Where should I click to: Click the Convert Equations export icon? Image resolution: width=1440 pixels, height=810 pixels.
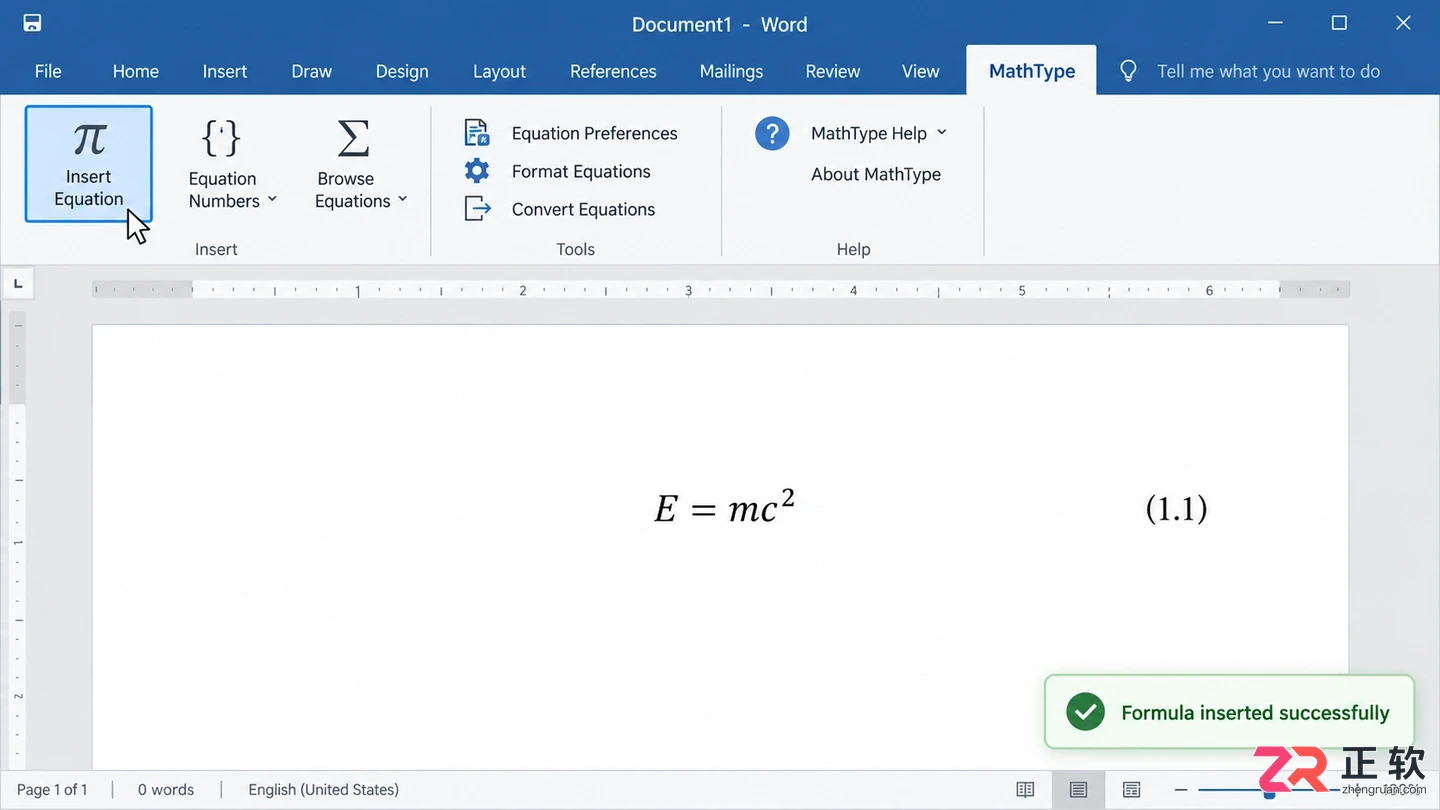(477, 209)
